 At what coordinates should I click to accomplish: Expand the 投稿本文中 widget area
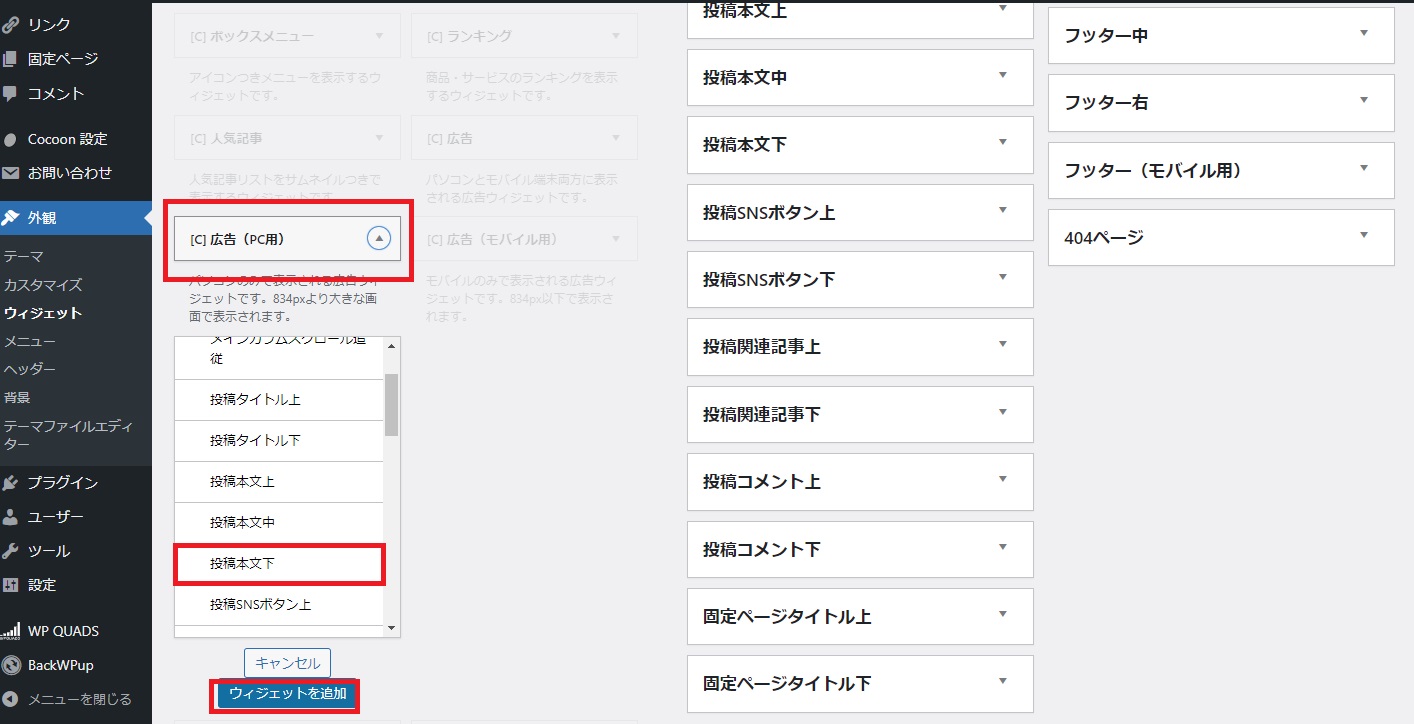pos(1002,76)
